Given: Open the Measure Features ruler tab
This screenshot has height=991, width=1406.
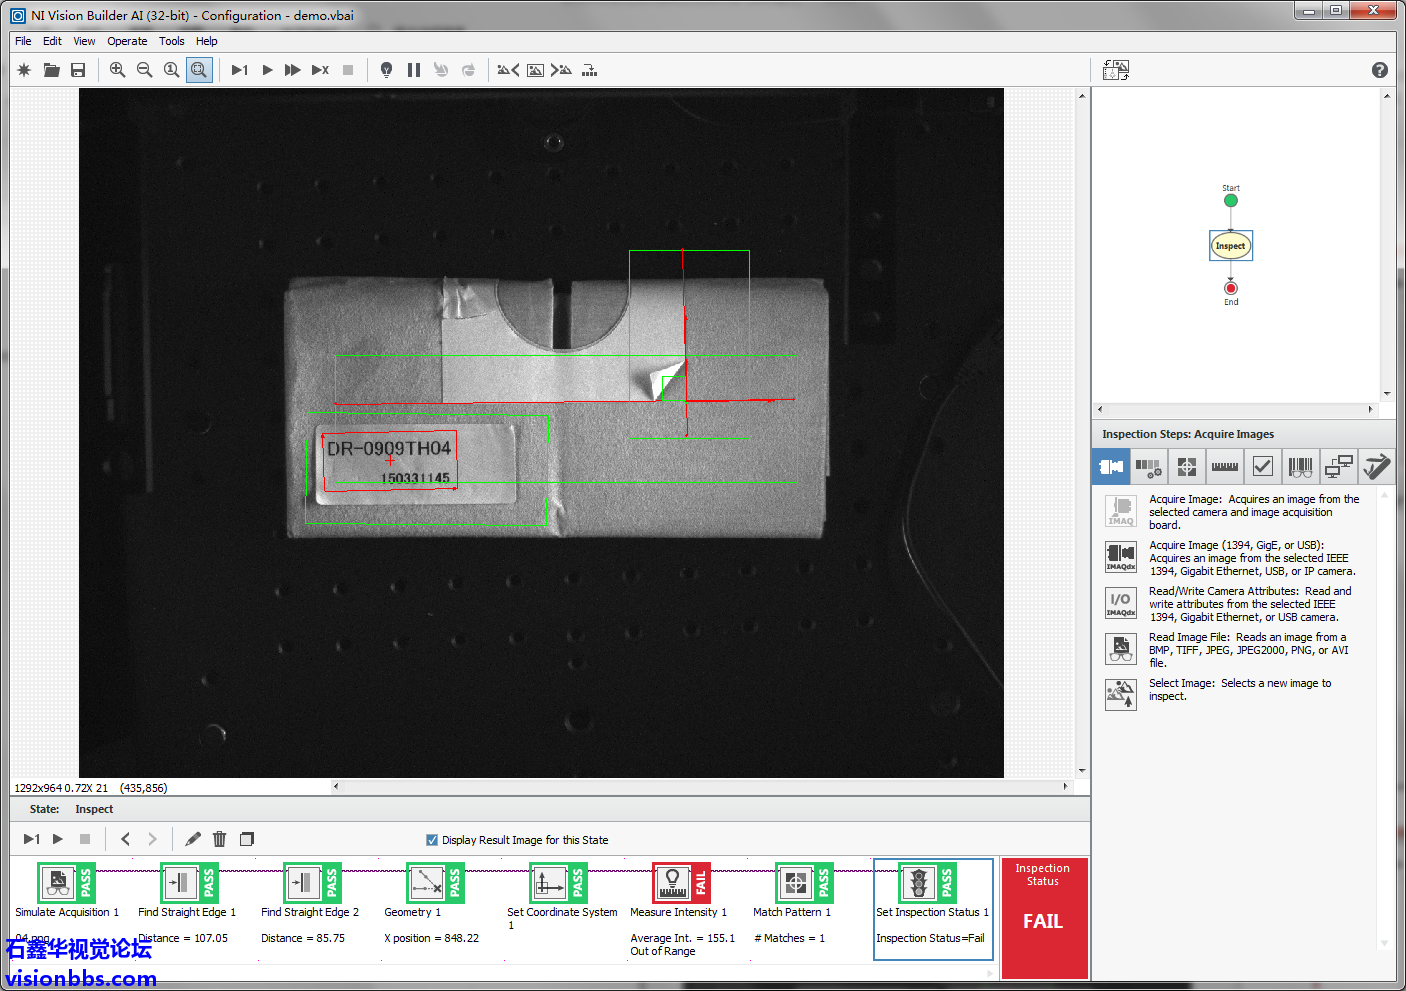Looking at the screenshot, I should (1224, 466).
